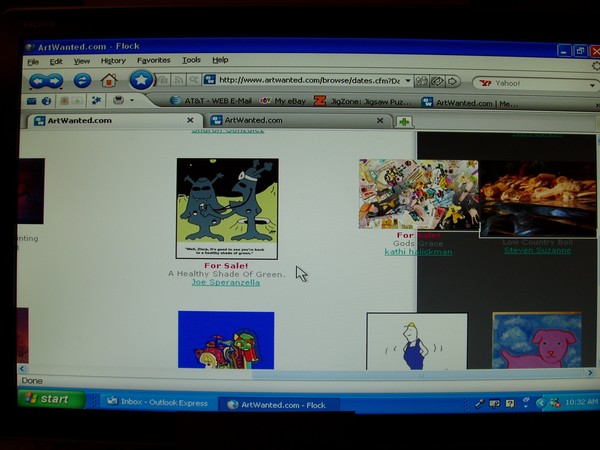Open the Edit menu
This screenshot has width=600, height=450.
pyautogui.click(x=56, y=61)
